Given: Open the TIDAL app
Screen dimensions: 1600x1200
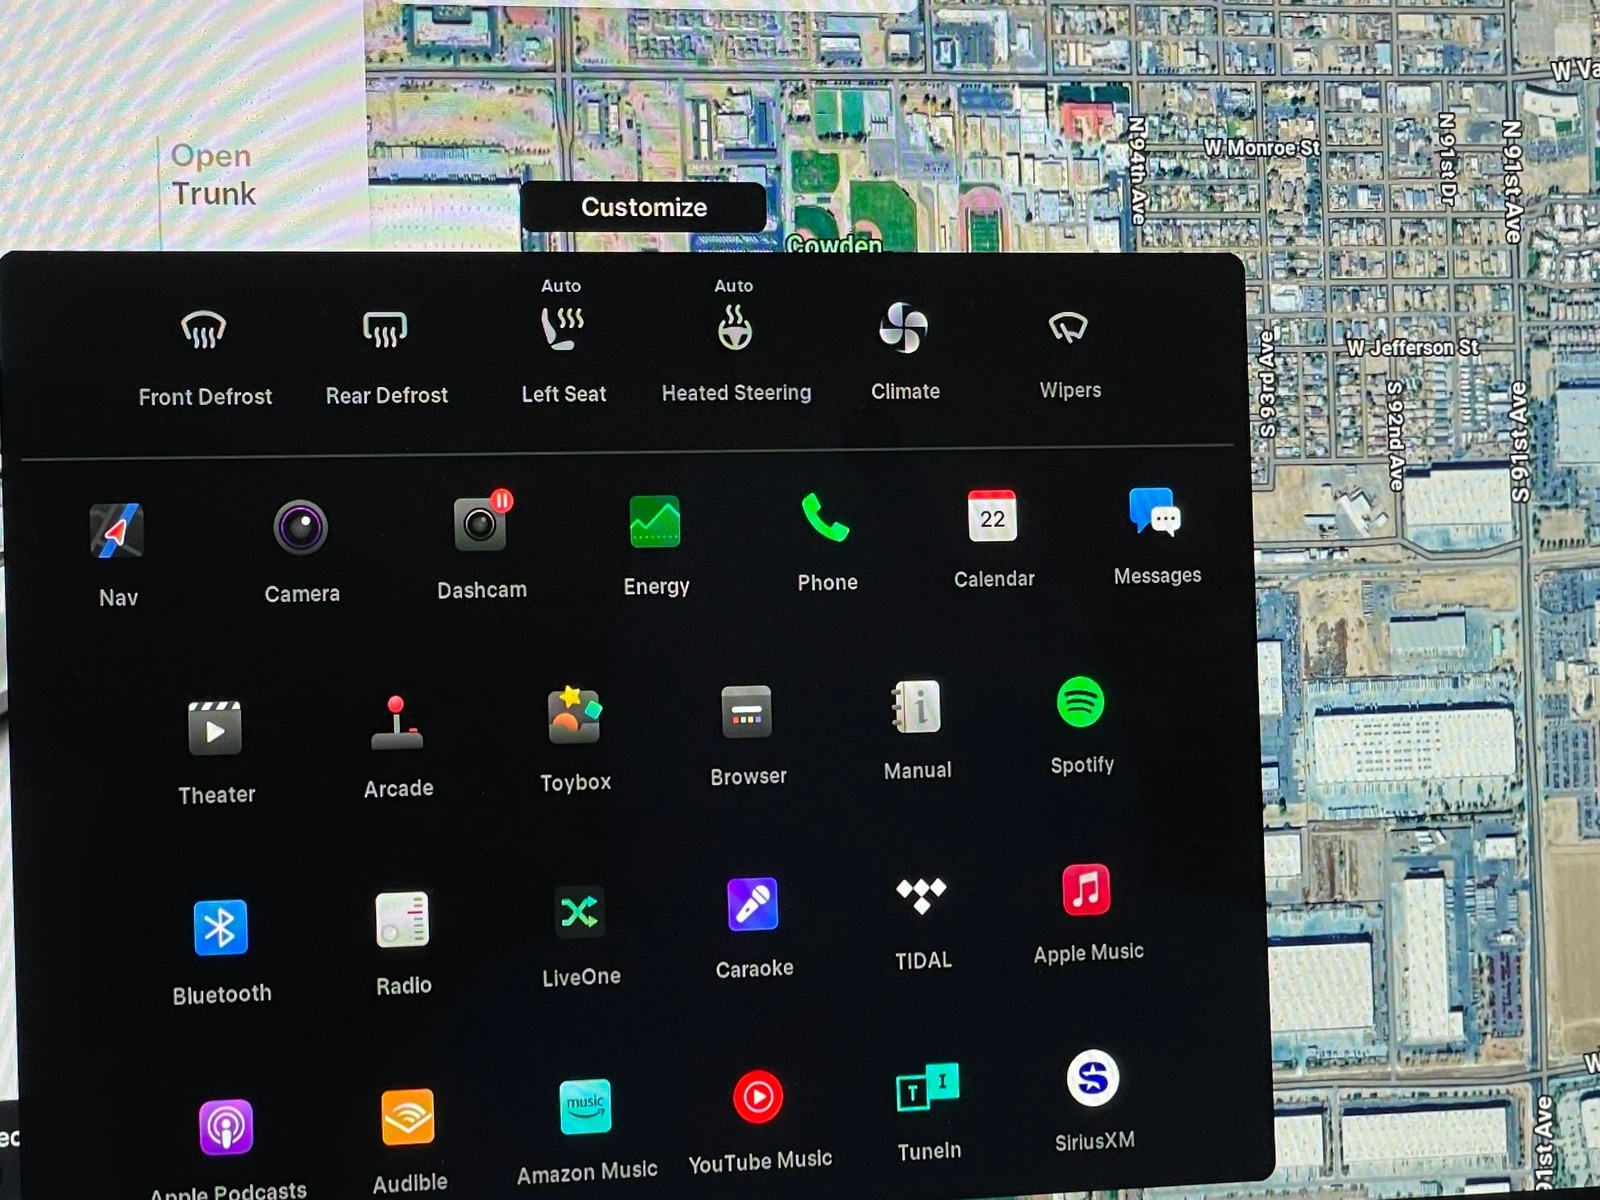Looking at the screenshot, I should click(x=921, y=896).
